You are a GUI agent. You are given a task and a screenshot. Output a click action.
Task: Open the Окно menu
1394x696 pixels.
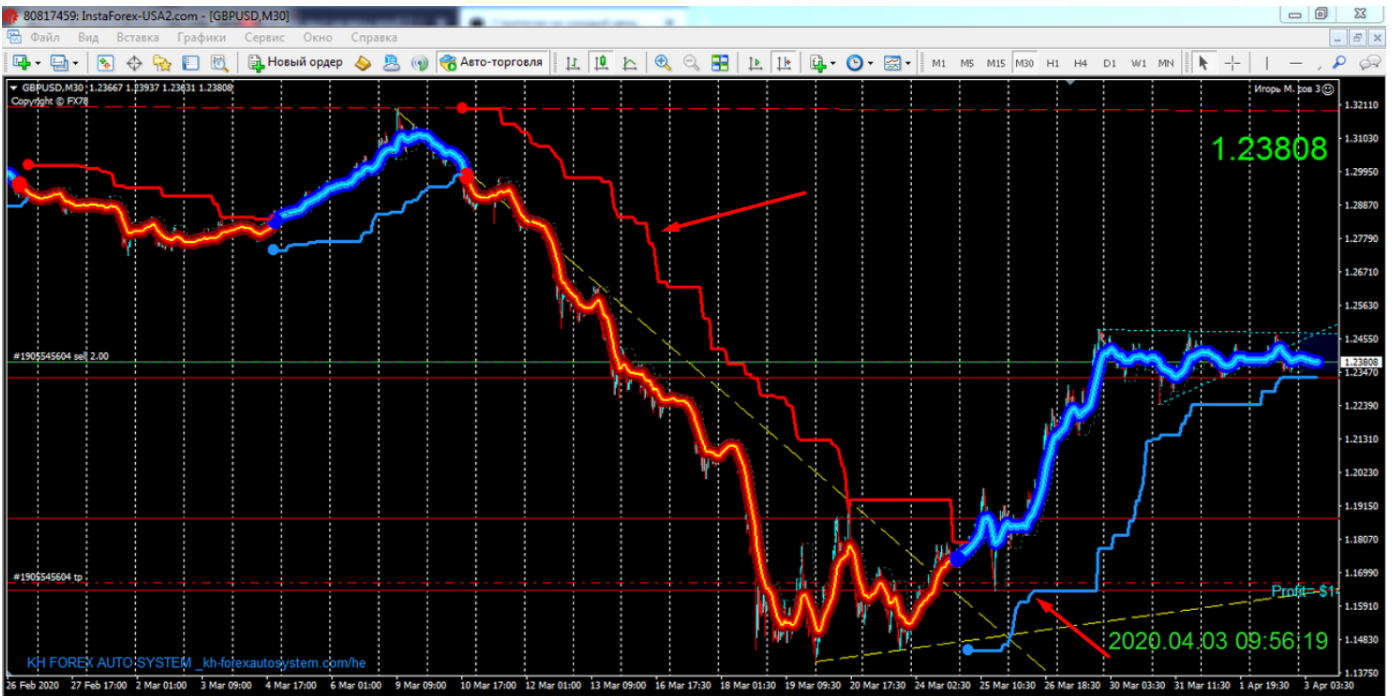(318, 36)
